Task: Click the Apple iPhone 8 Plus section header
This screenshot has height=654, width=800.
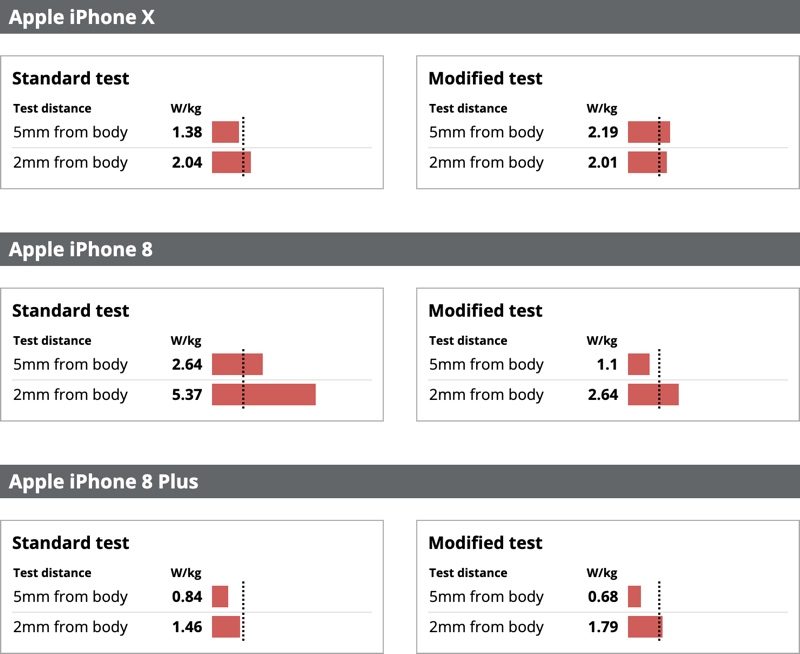Action: (x=104, y=481)
